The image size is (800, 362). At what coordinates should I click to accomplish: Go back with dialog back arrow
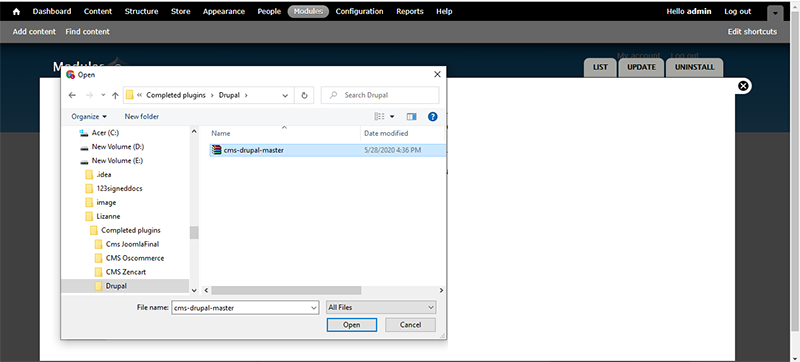click(72, 95)
